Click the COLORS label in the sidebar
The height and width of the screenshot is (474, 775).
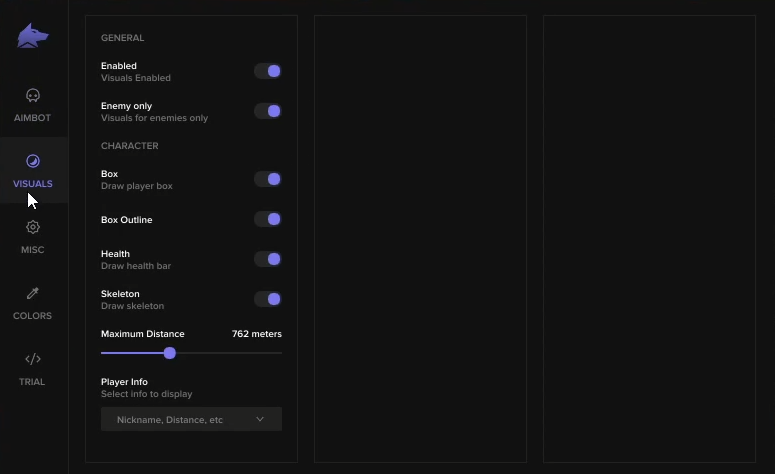click(32, 316)
